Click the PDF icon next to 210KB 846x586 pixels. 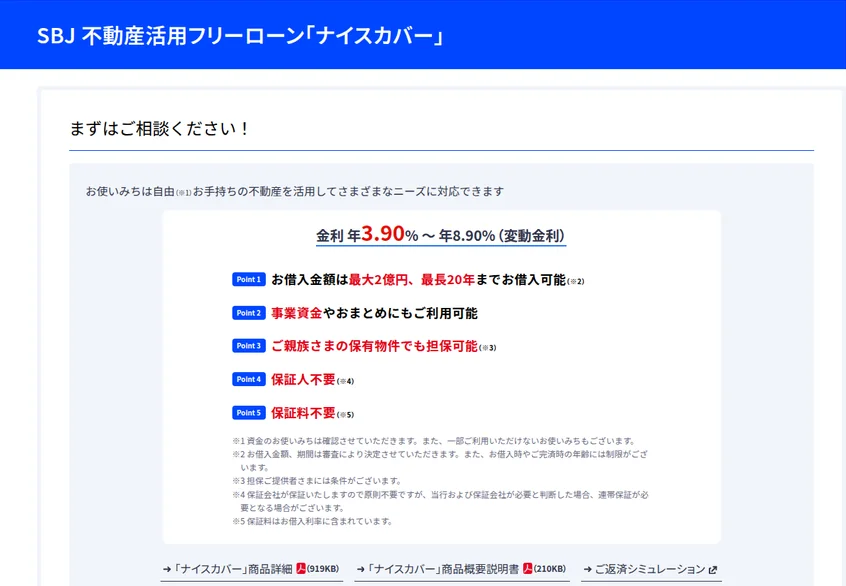tap(528, 568)
